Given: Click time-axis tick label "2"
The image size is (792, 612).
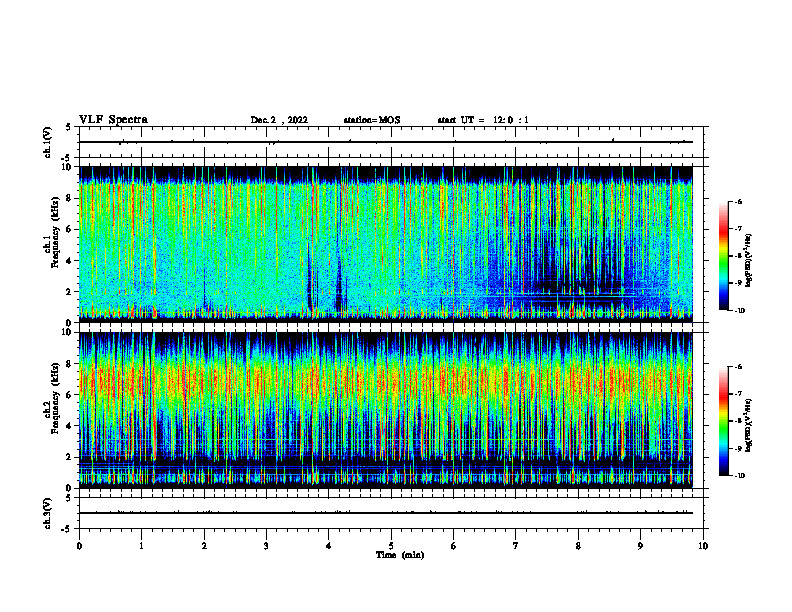Looking at the screenshot, I should (x=204, y=546).
